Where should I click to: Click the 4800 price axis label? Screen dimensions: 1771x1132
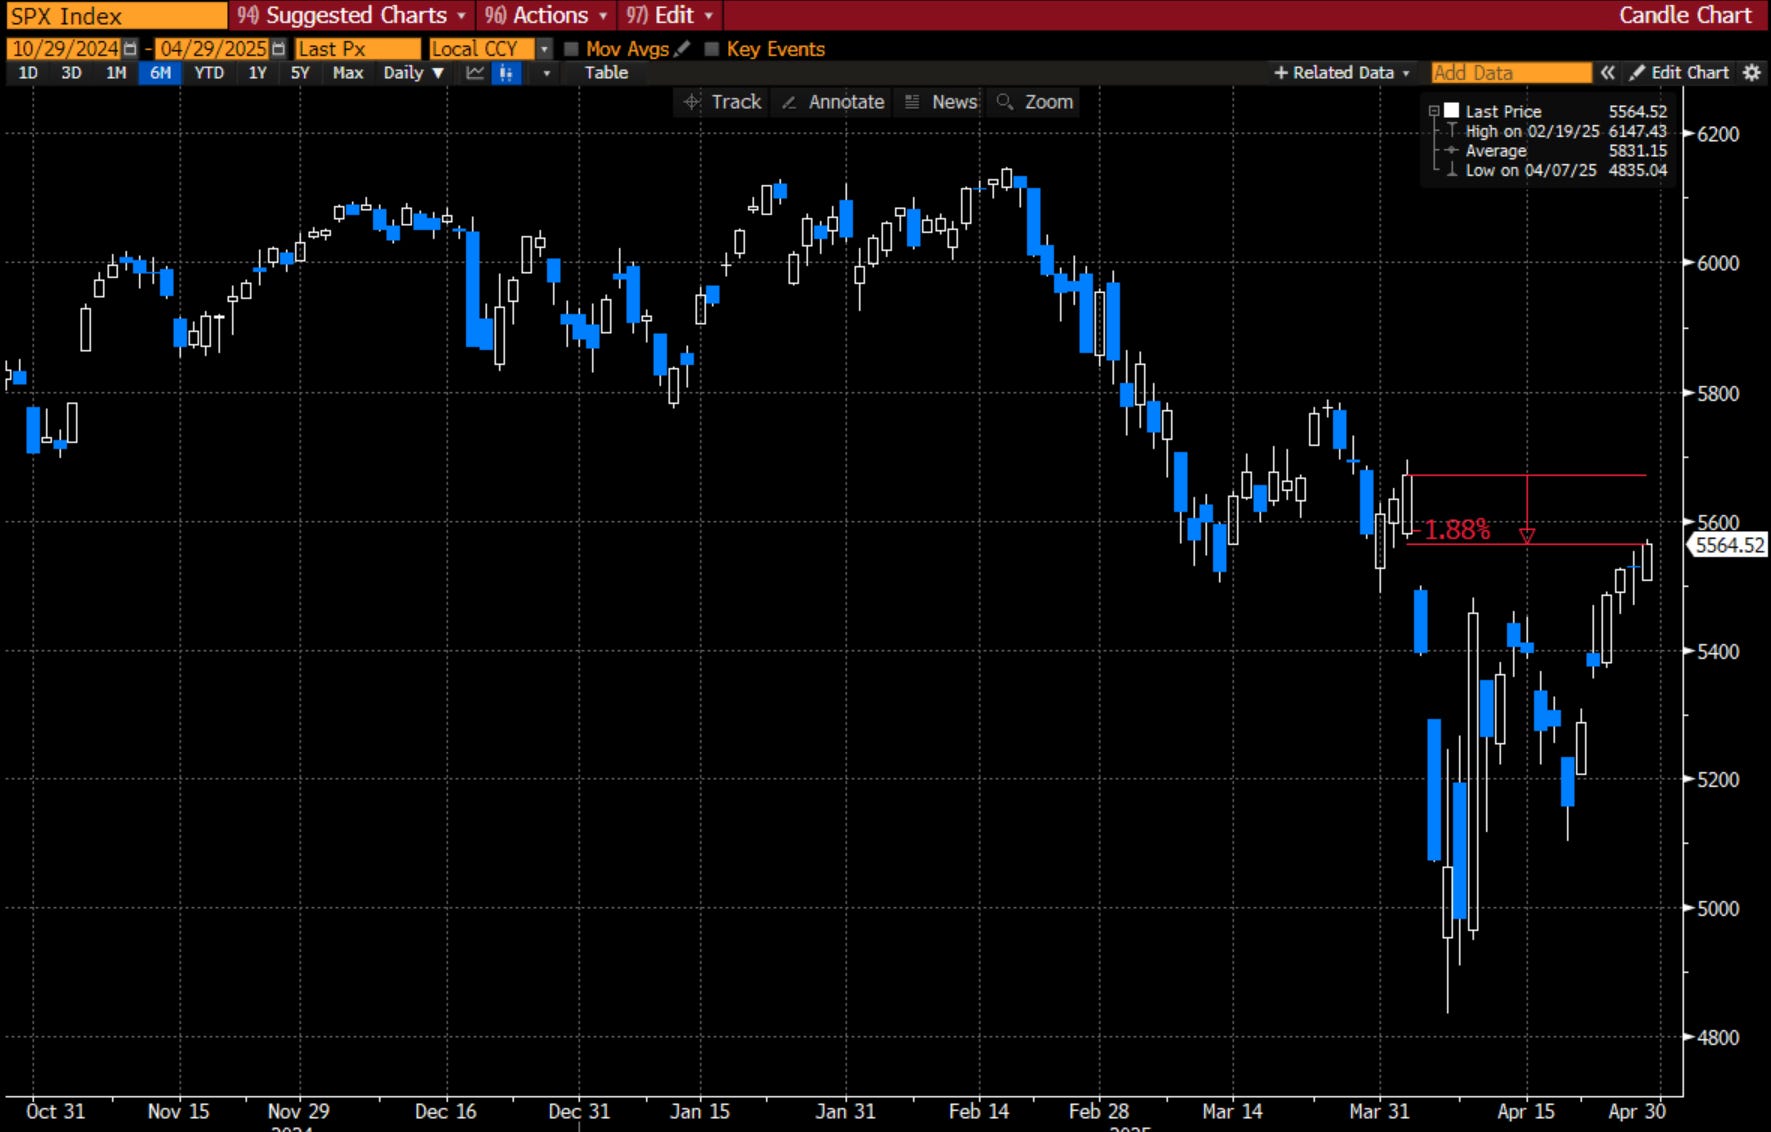(x=1718, y=1038)
